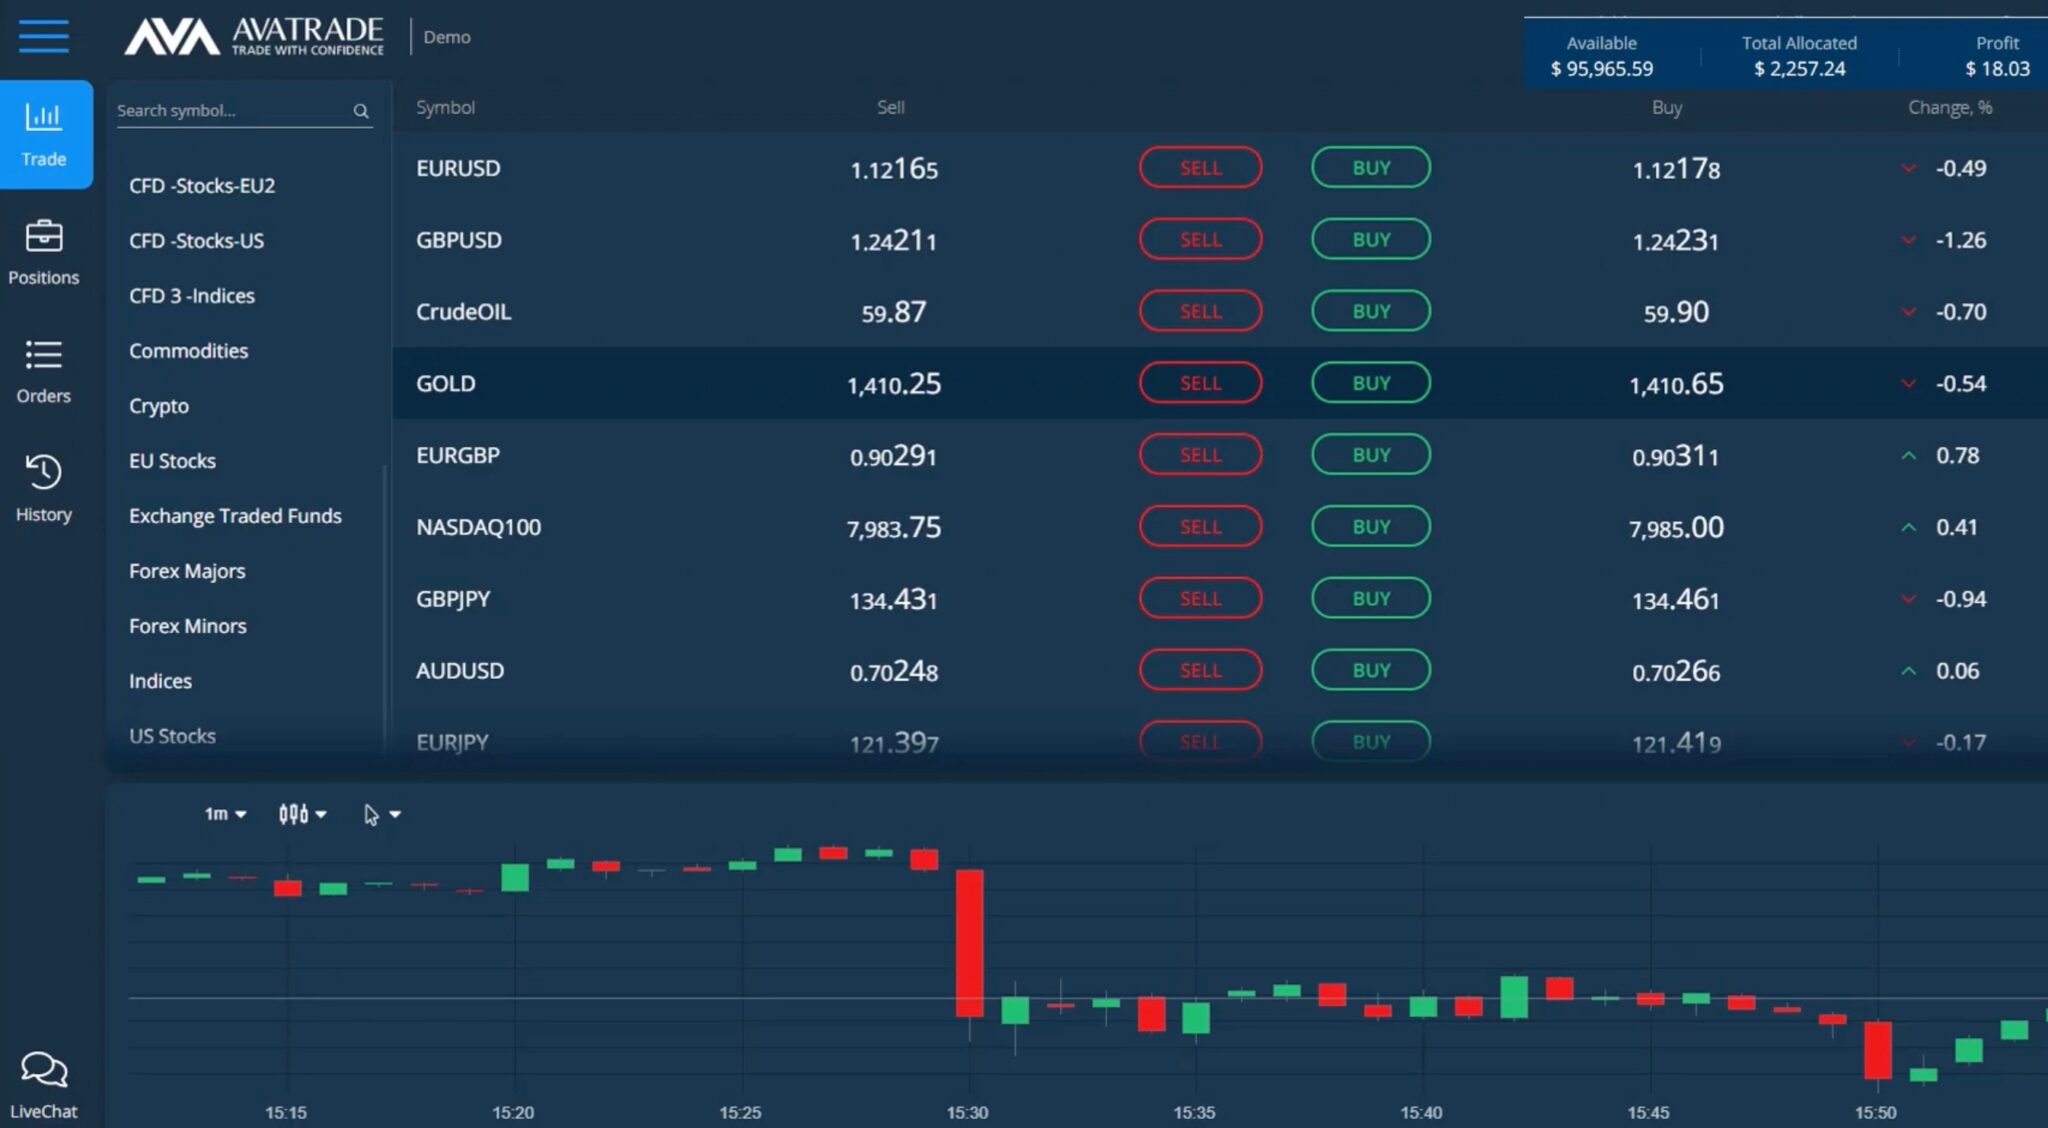Viewport: 2048px width, 1128px height.
Task: Select the cursor tool on the chart
Action: 371,814
